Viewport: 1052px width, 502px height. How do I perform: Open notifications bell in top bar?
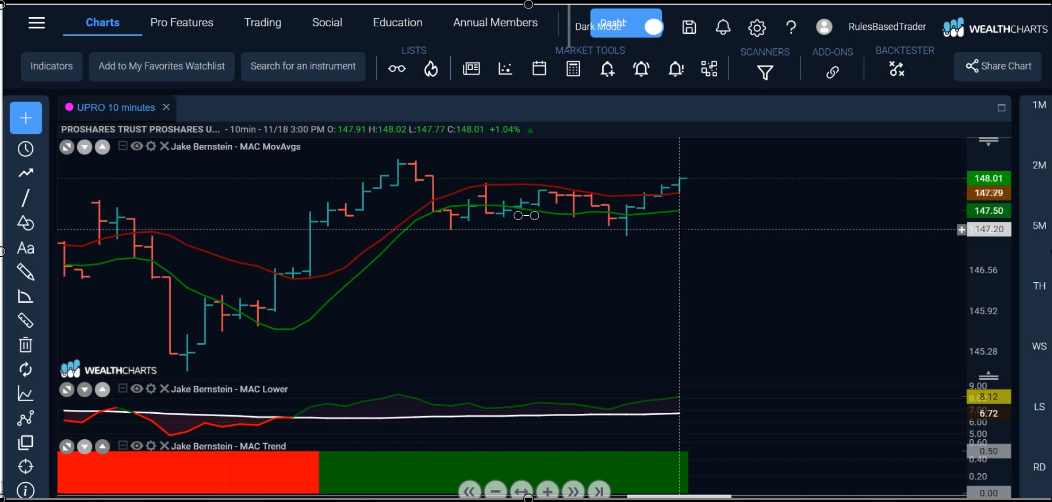[723, 27]
